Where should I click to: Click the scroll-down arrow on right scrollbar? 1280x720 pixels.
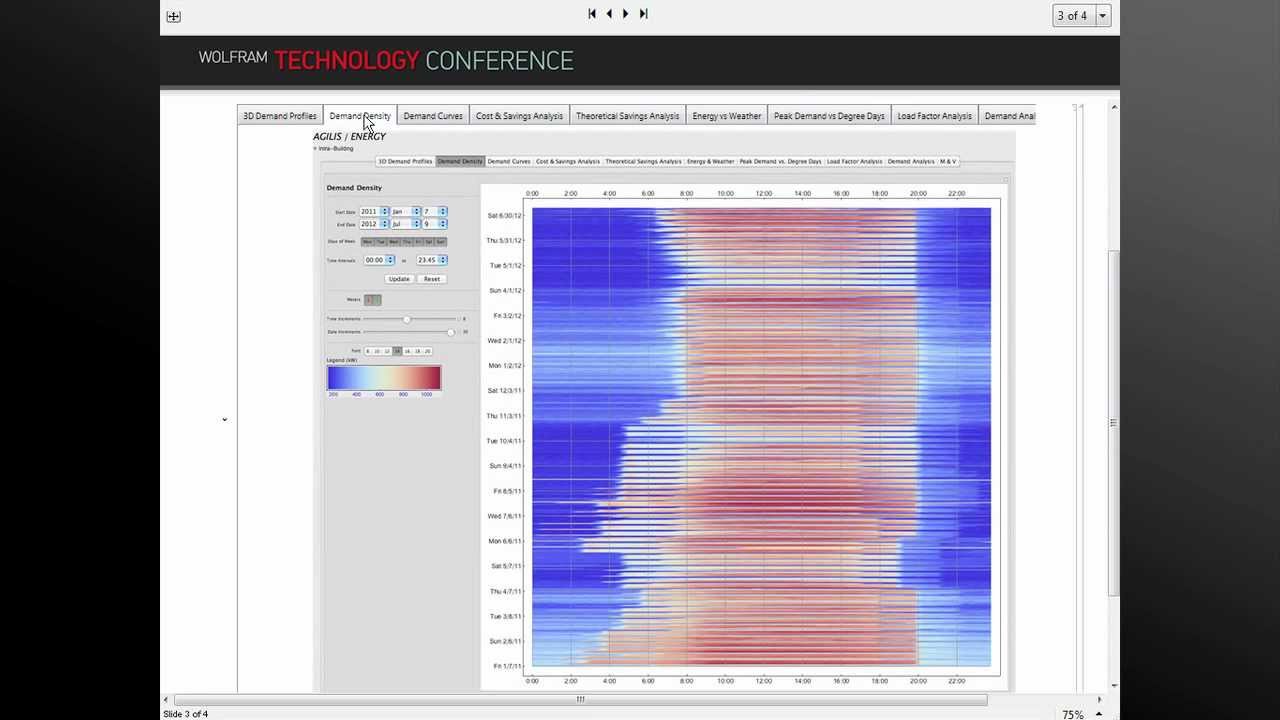(x=1114, y=686)
